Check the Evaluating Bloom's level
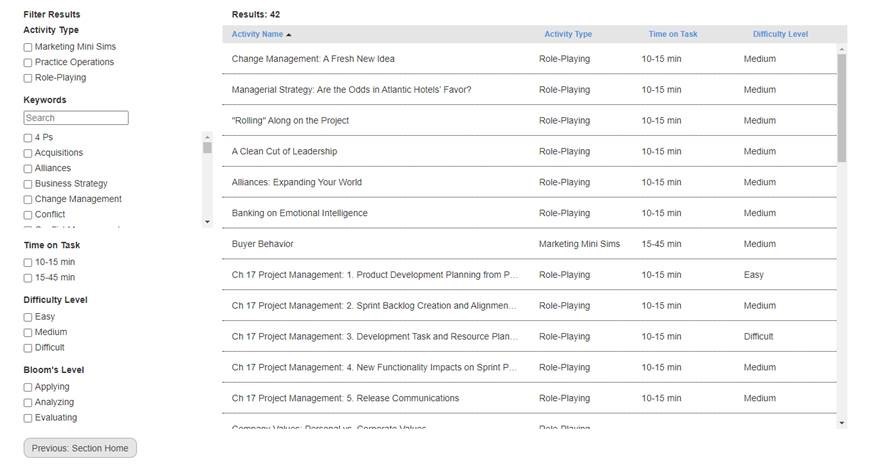Image resolution: width=871 pixels, height=470 pixels. [28, 418]
